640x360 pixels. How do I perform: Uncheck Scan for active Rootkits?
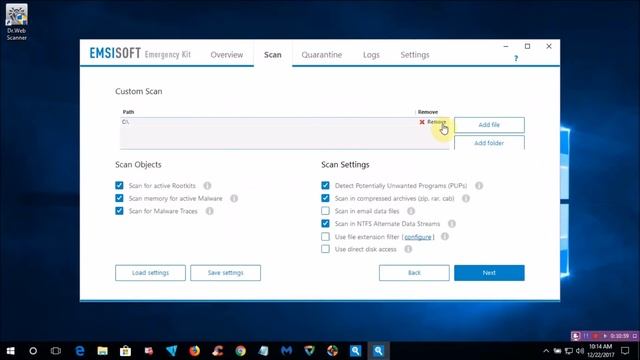119,186
